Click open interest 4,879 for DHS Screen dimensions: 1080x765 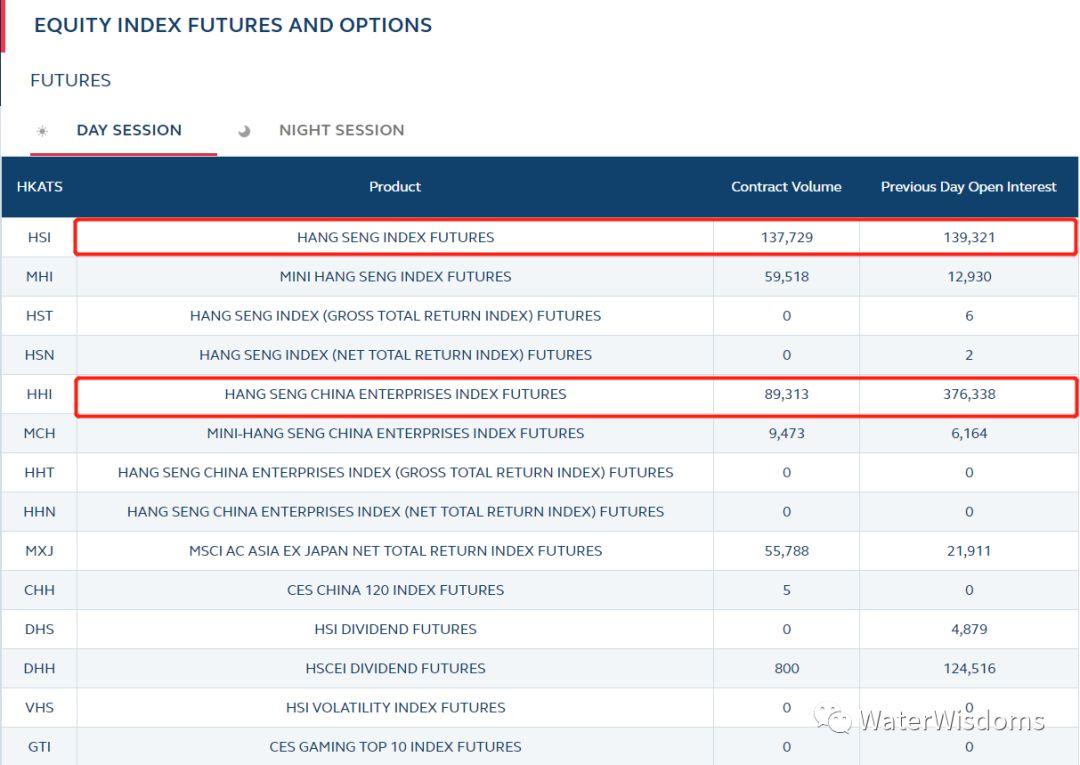[x=969, y=630]
